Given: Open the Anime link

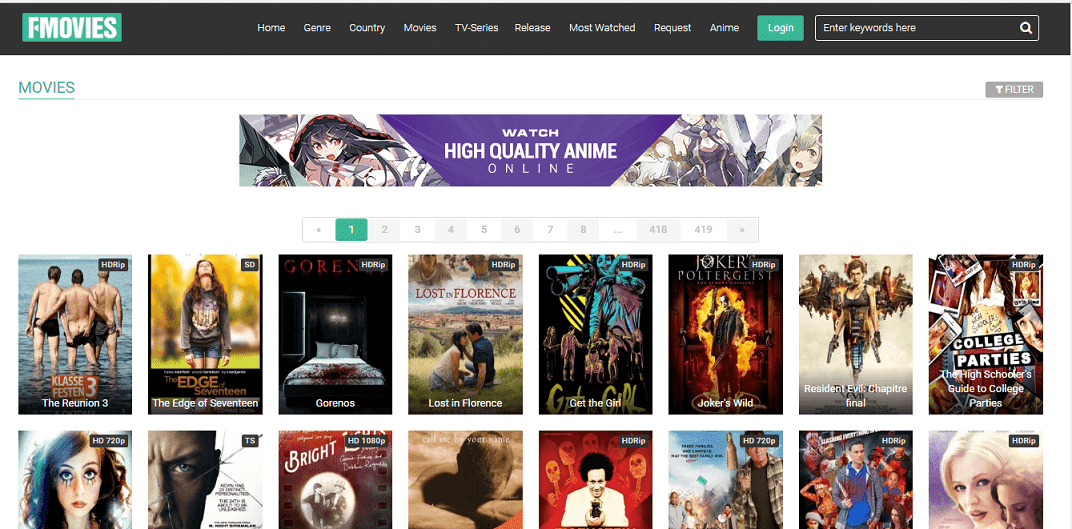Looking at the screenshot, I should tap(724, 28).
